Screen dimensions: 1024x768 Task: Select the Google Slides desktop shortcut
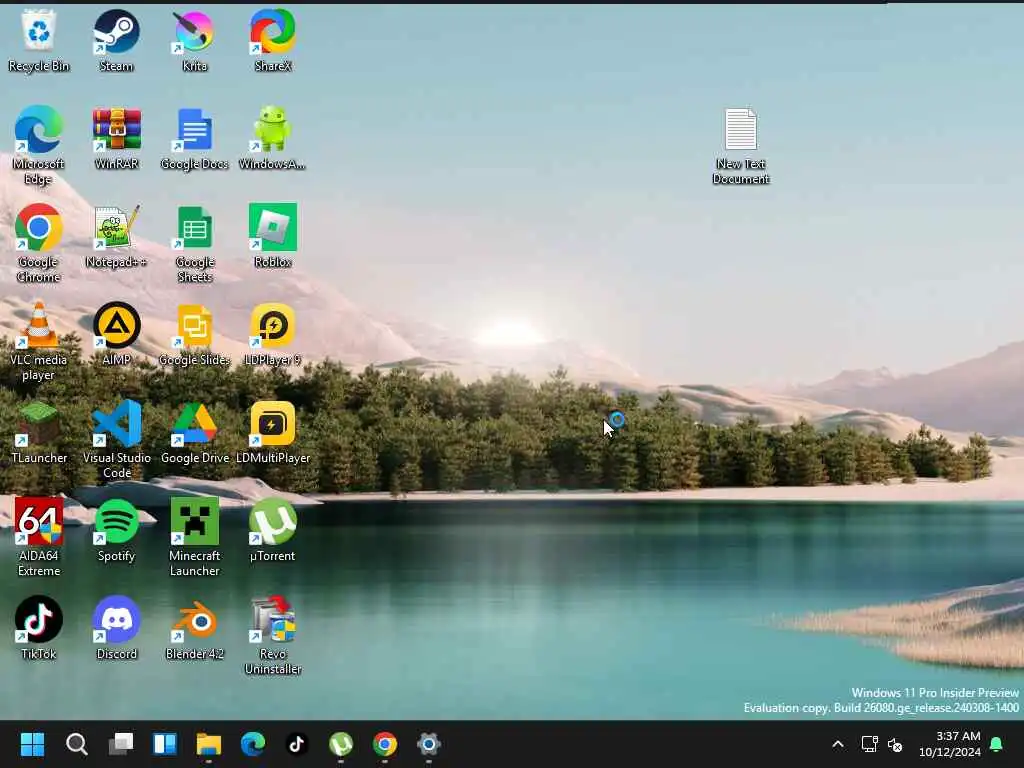pyautogui.click(x=194, y=334)
